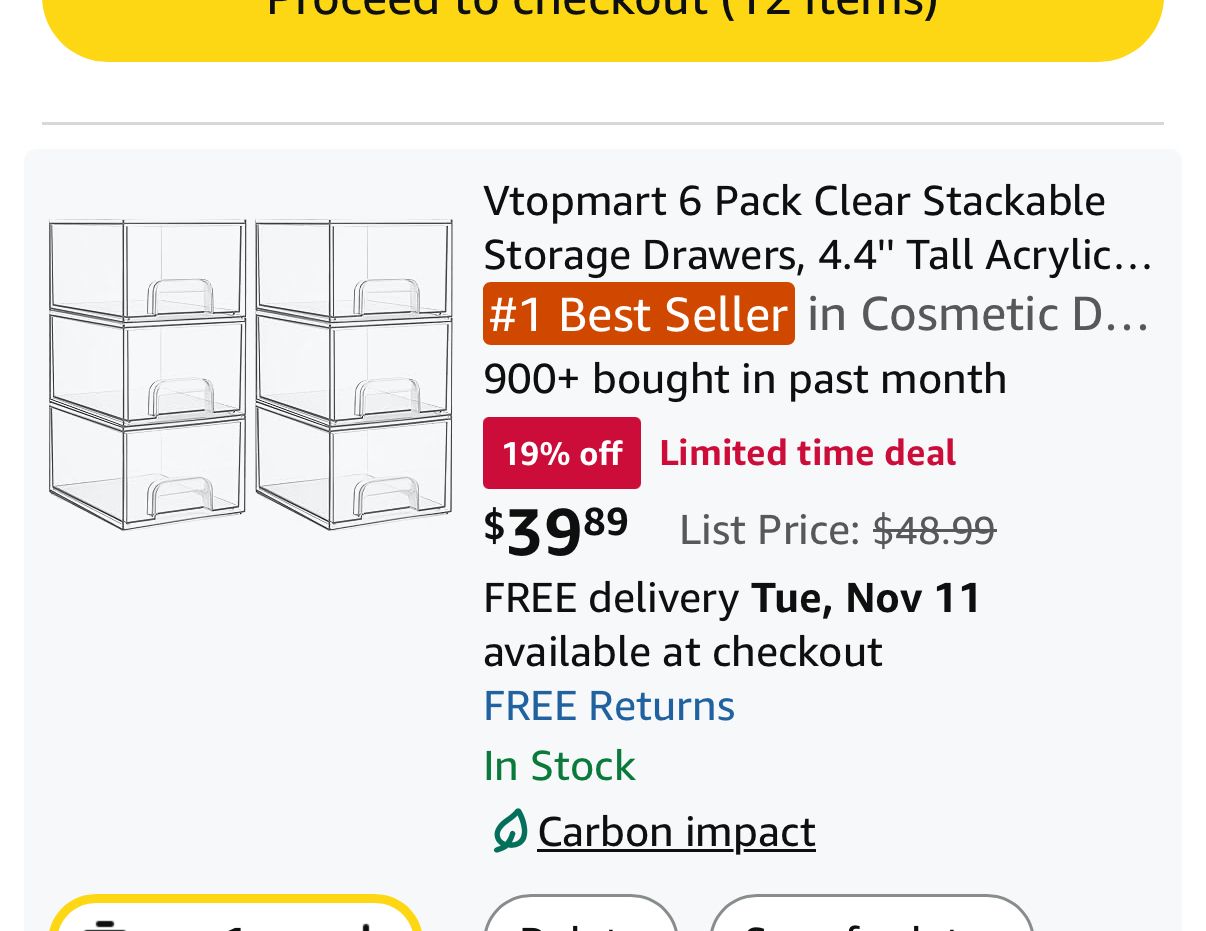This screenshot has height=931, width=1206.
Task: Tap the green In Stock status
Action: pos(559,766)
